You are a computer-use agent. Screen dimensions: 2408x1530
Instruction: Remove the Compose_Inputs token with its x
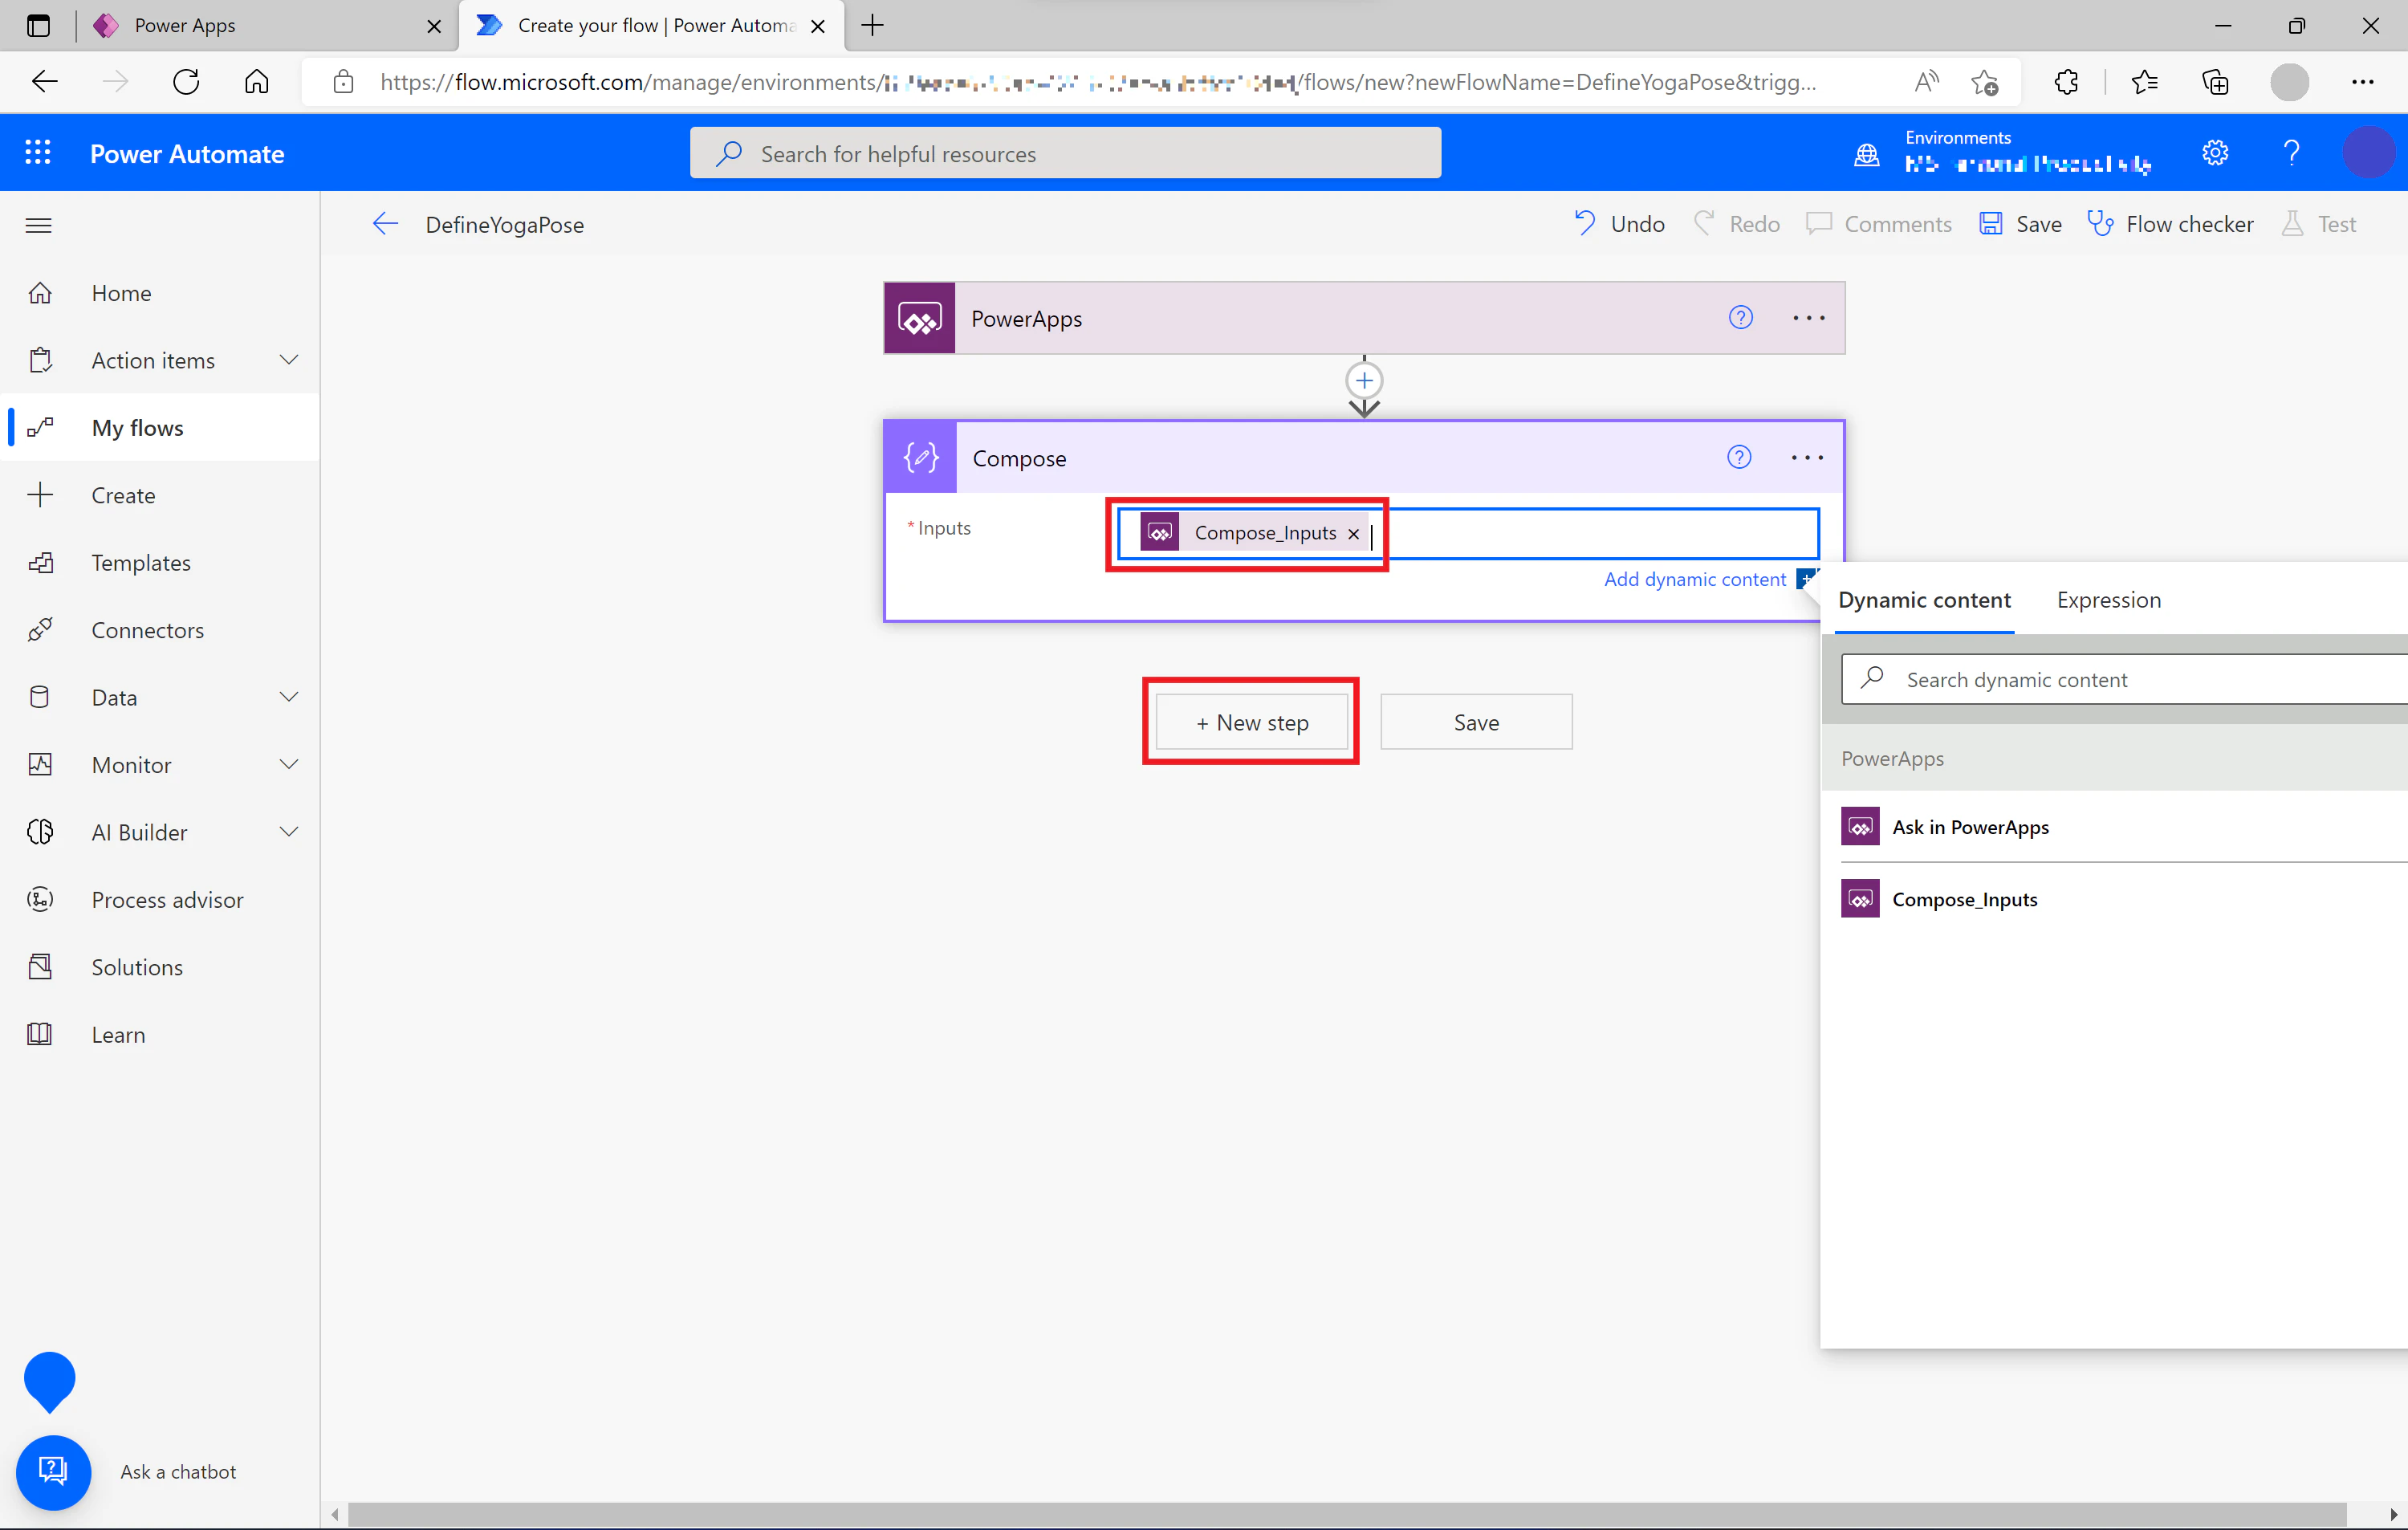1353,534
